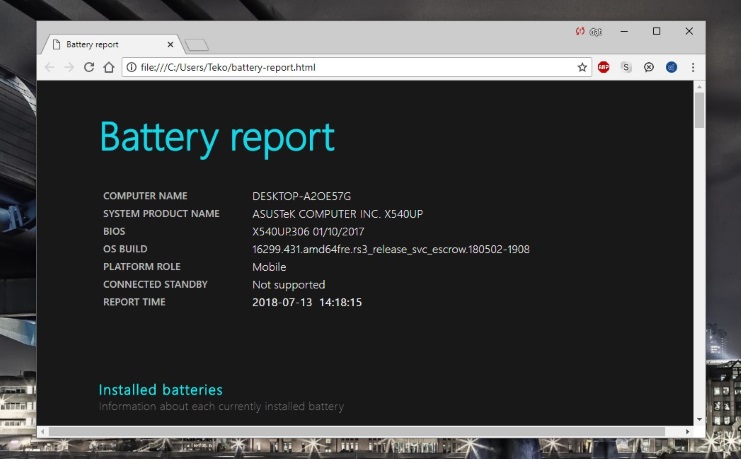This screenshot has height=459, width=741.
Task: Click the horizontal scrollbar left arrow
Action: 43,432
